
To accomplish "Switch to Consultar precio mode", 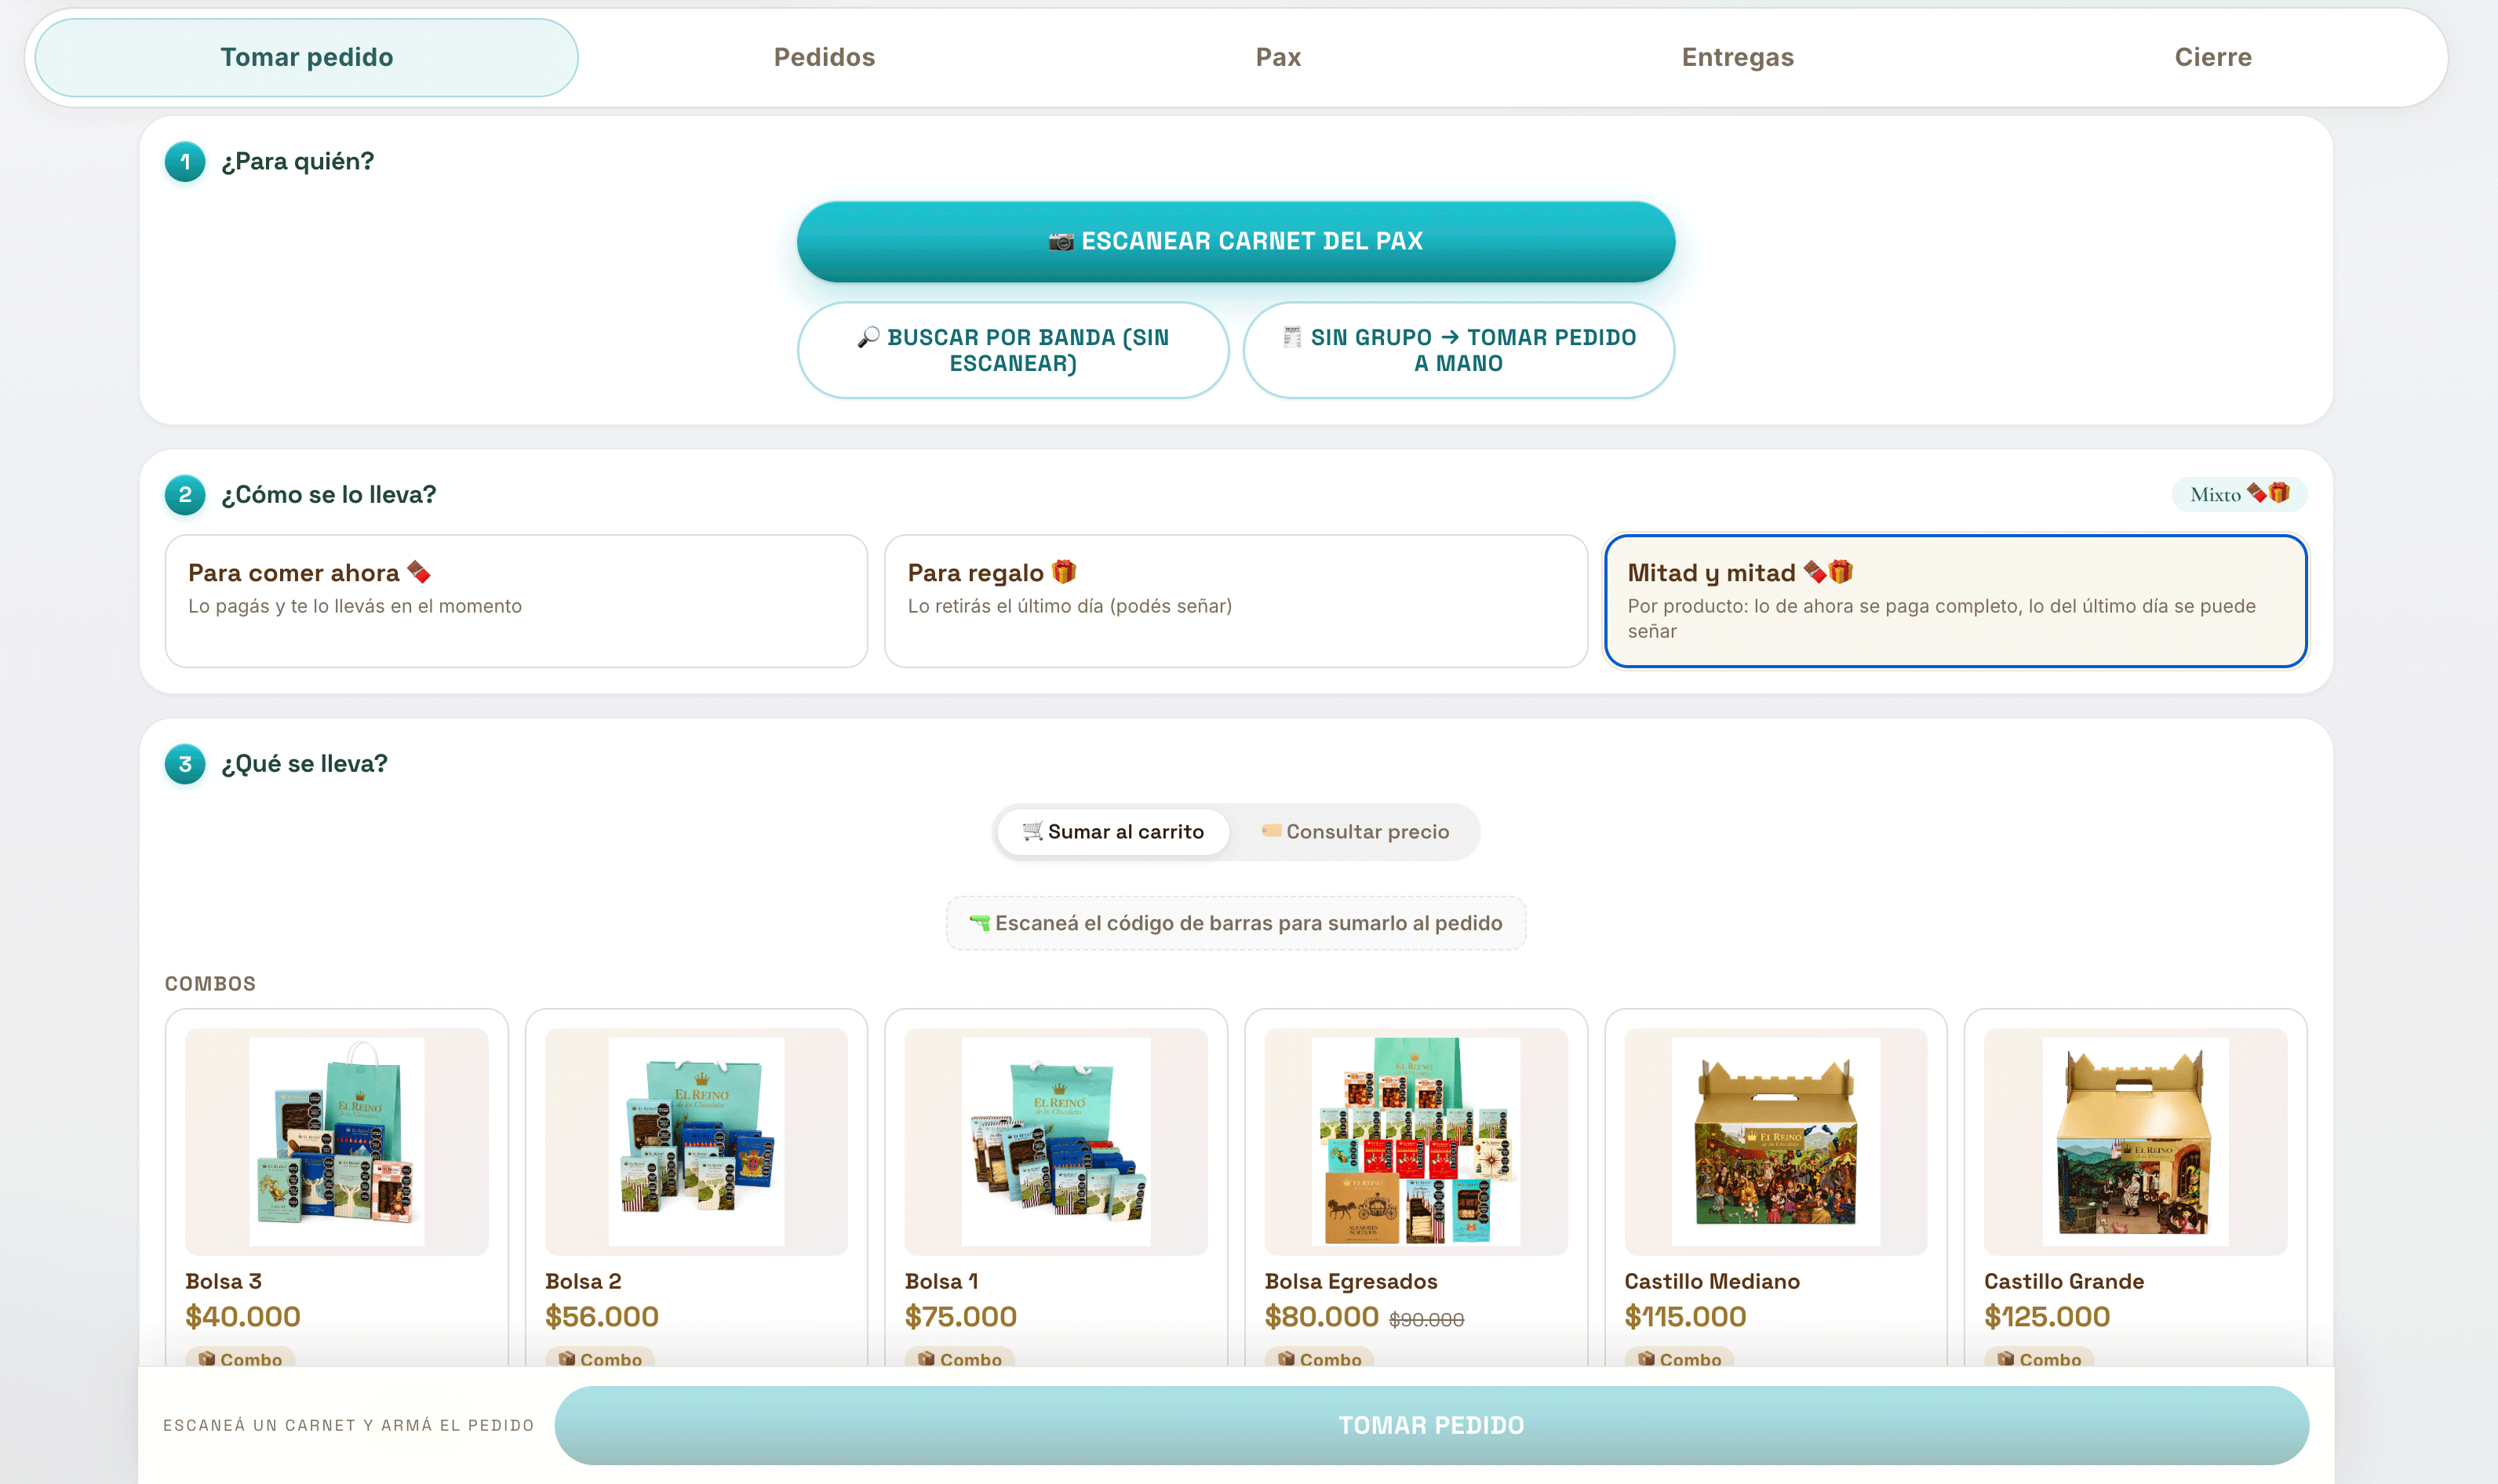I will click(1355, 832).
